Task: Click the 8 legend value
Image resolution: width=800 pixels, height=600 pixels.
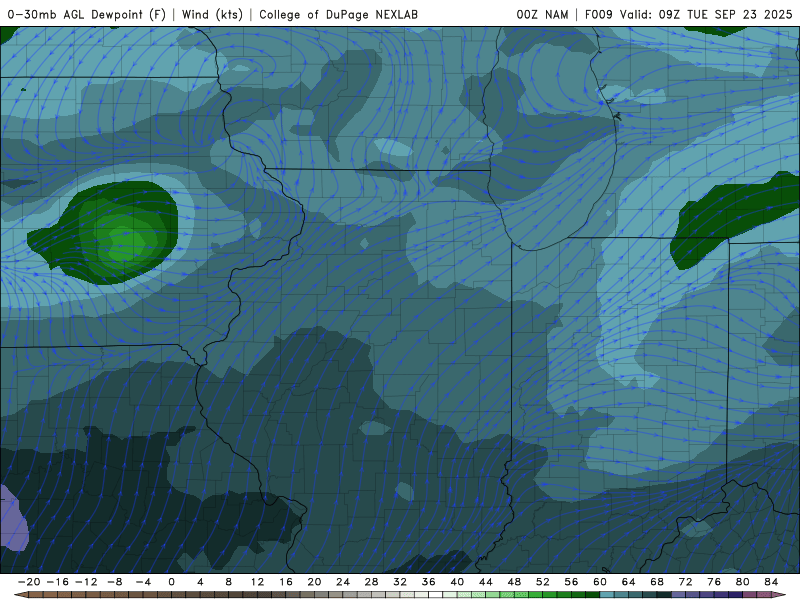Action: pyautogui.click(x=229, y=582)
